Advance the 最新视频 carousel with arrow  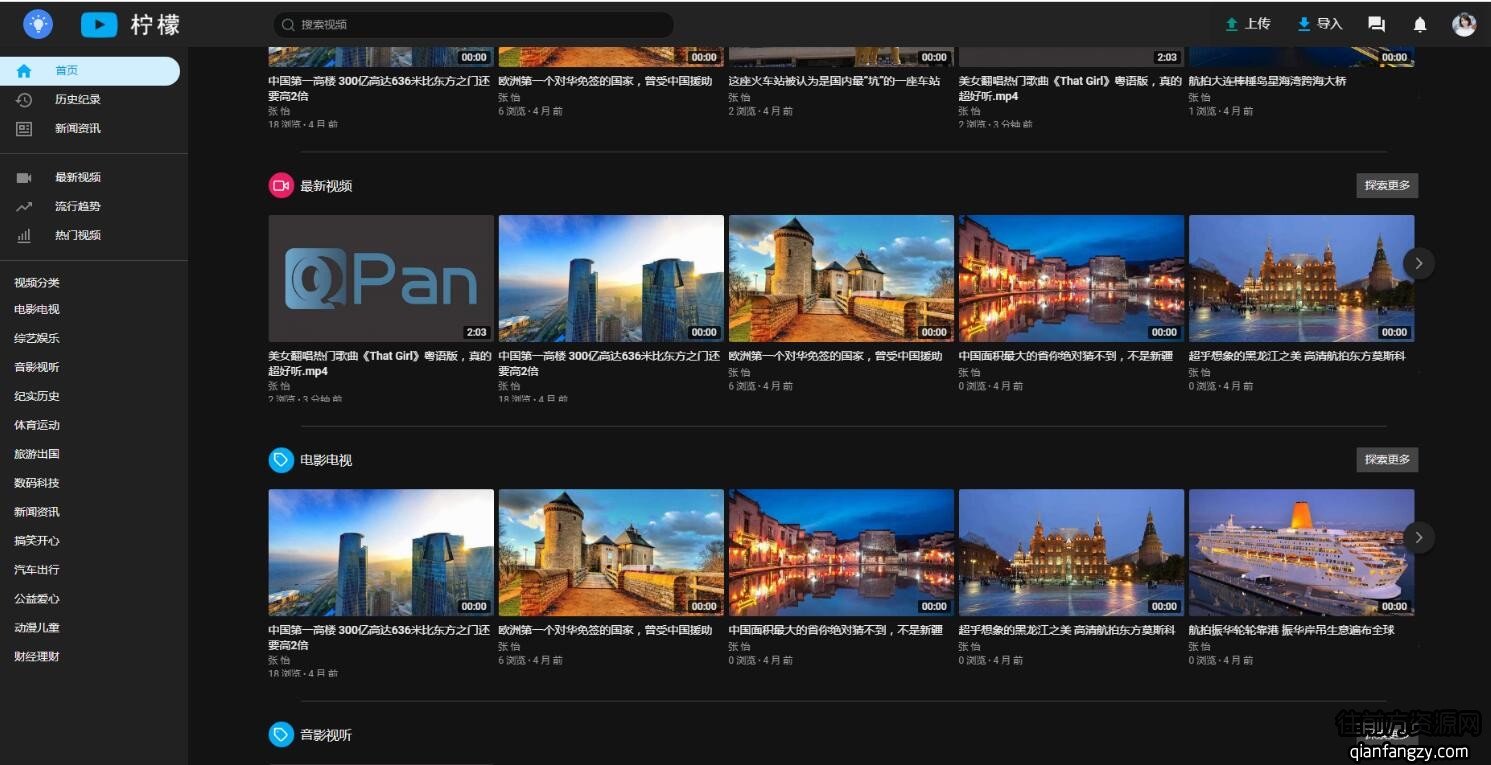point(1419,263)
